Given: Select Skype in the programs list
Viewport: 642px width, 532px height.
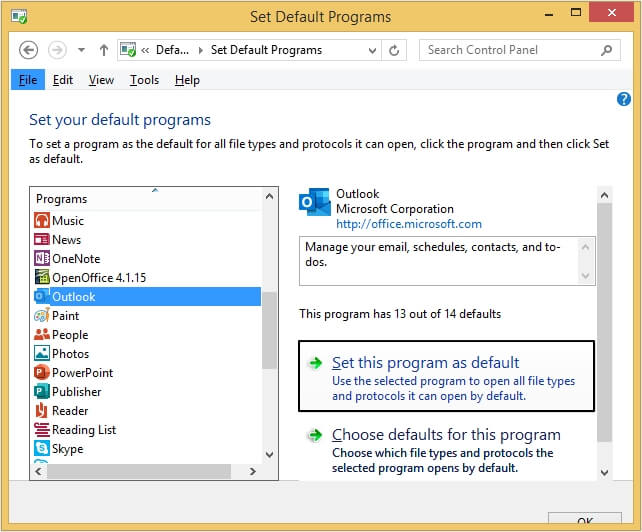Looking at the screenshot, I should pos(147,448).
